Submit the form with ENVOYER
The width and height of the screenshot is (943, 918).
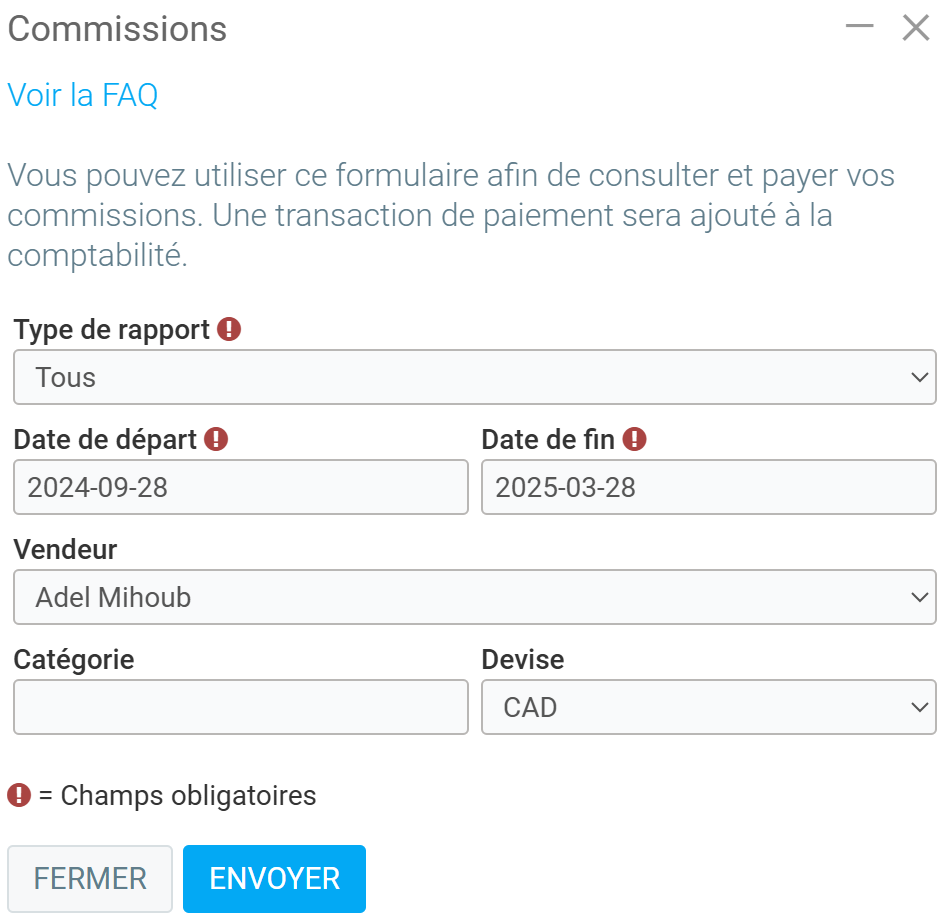tap(274, 879)
